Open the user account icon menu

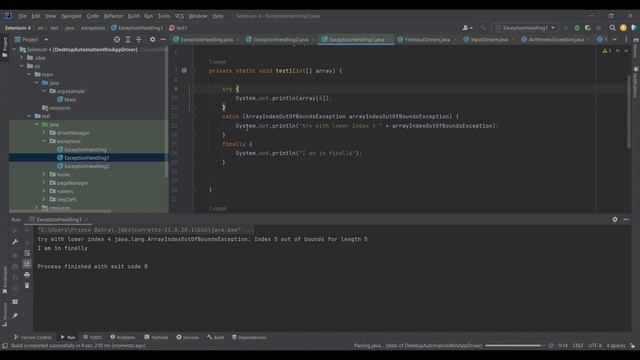[x=467, y=28]
